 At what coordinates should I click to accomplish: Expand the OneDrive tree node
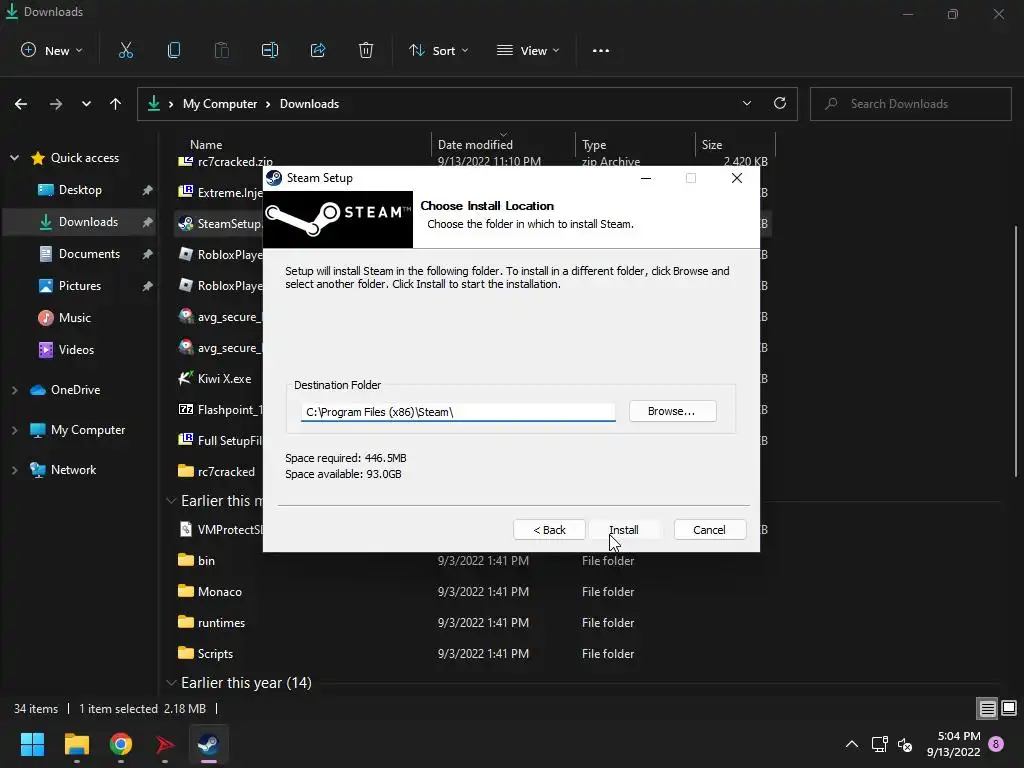14,390
